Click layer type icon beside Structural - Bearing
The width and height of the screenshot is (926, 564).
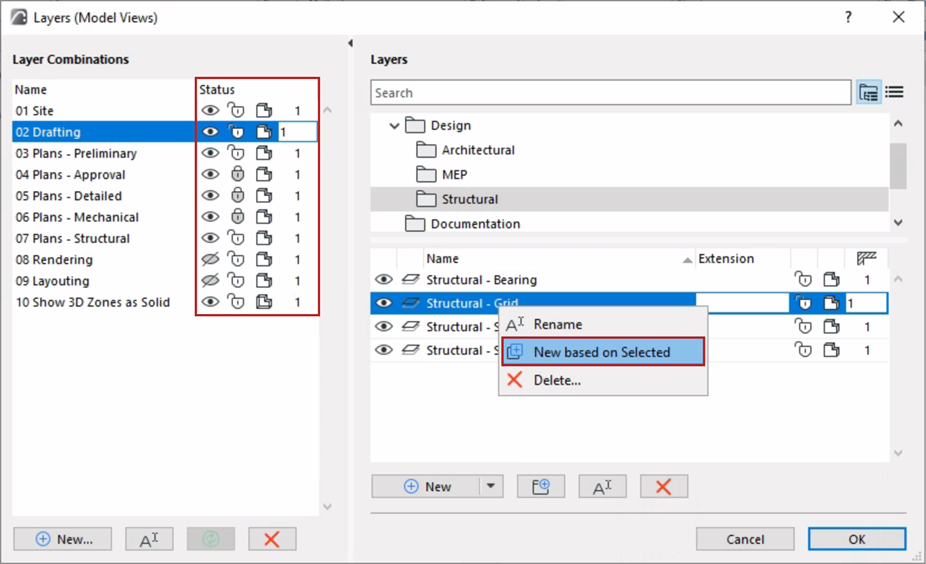click(x=410, y=279)
